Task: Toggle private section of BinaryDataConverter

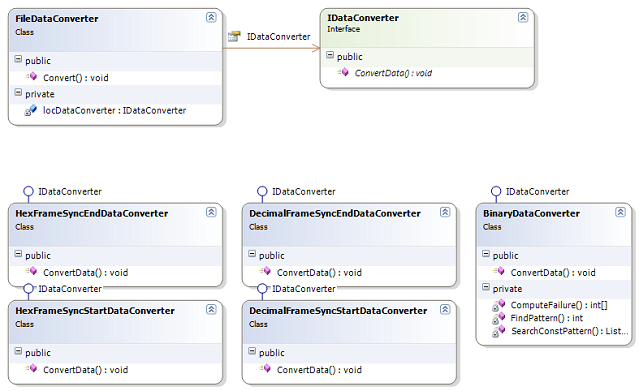Action: click(486, 287)
